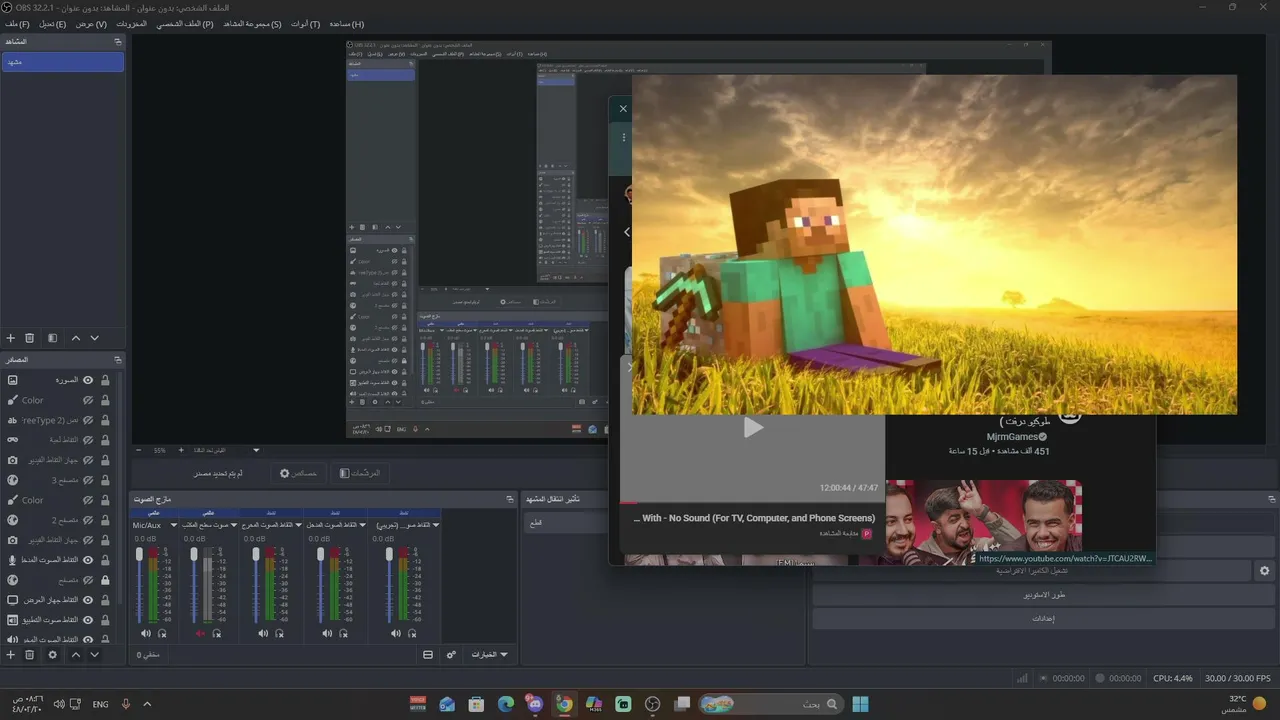Image resolution: width=1280 pixels, height=720 pixels.
Task: Open Chrome from the taskbar
Action: [x=564, y=704]
